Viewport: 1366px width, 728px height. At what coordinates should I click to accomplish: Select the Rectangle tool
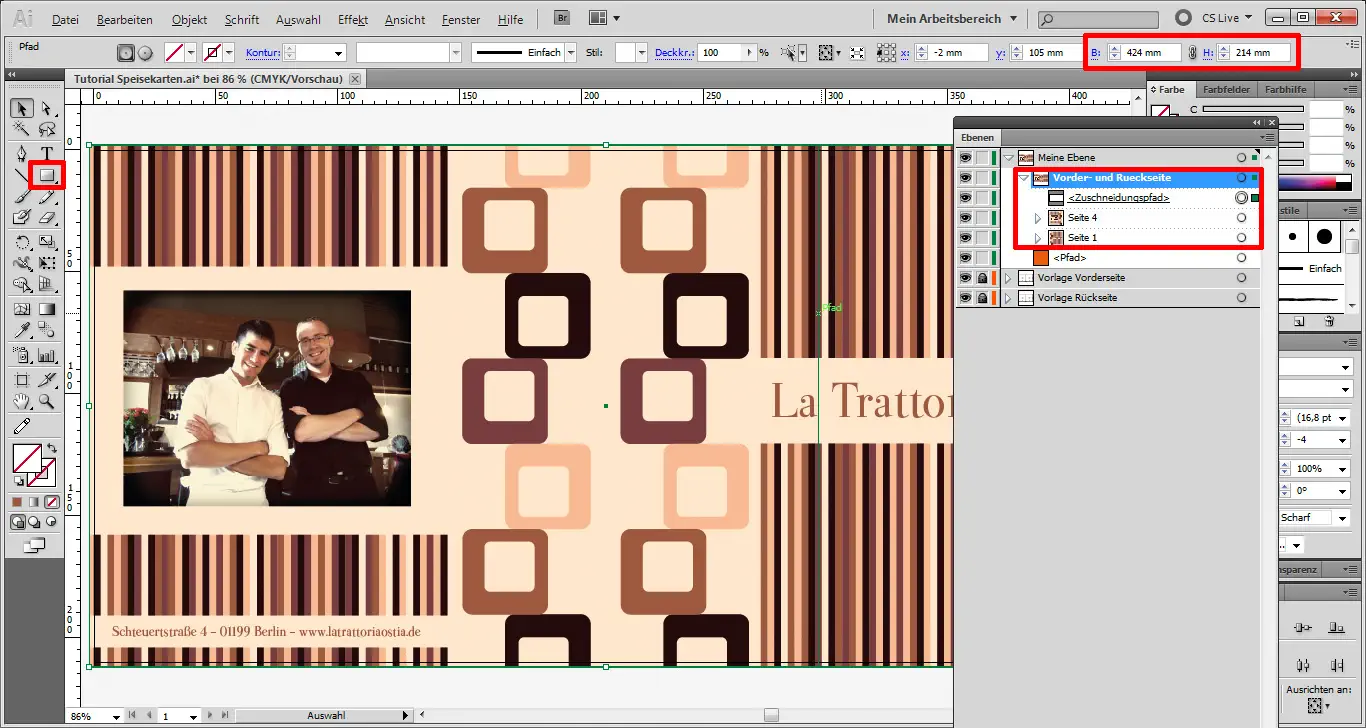(46, 174)
